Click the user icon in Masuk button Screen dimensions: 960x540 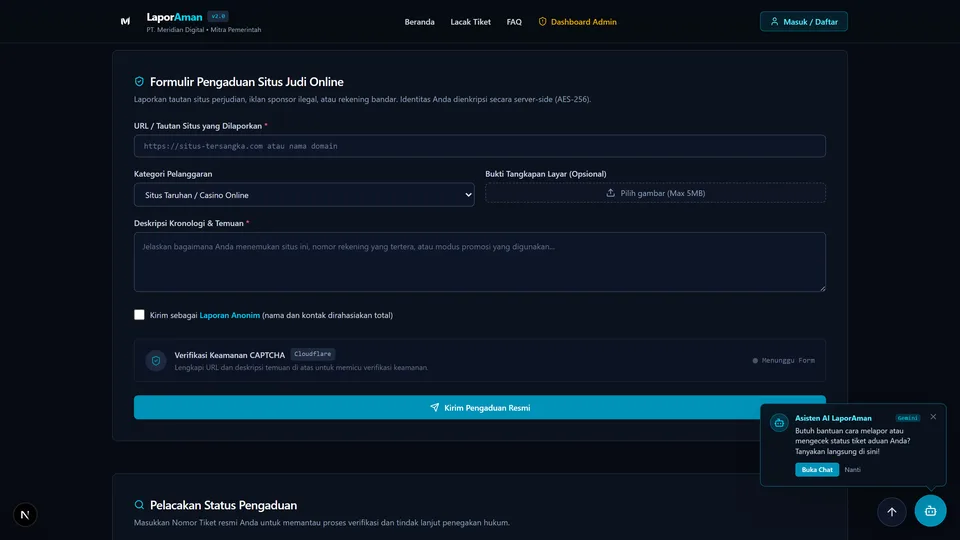(774, 21)
